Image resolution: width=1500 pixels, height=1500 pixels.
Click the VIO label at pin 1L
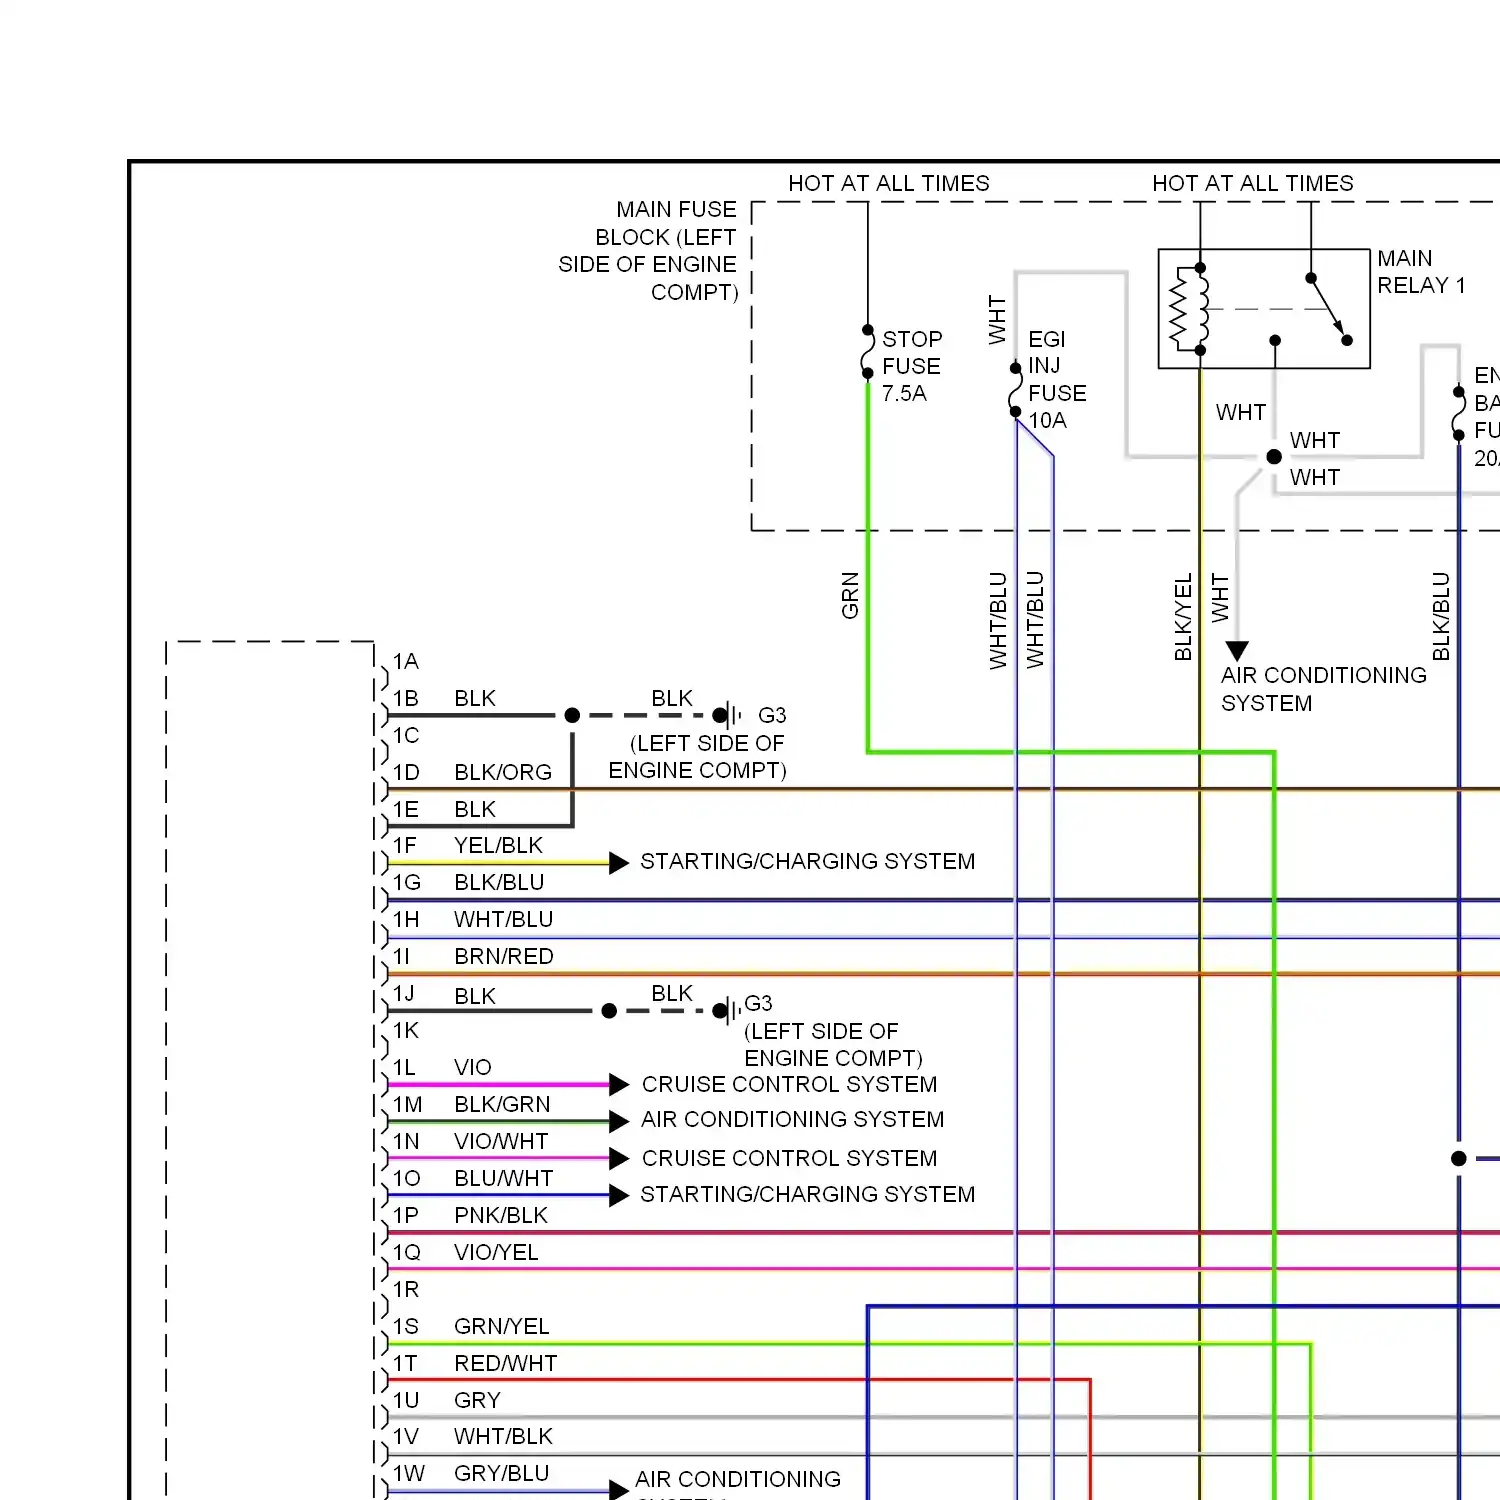[472, 1067]
